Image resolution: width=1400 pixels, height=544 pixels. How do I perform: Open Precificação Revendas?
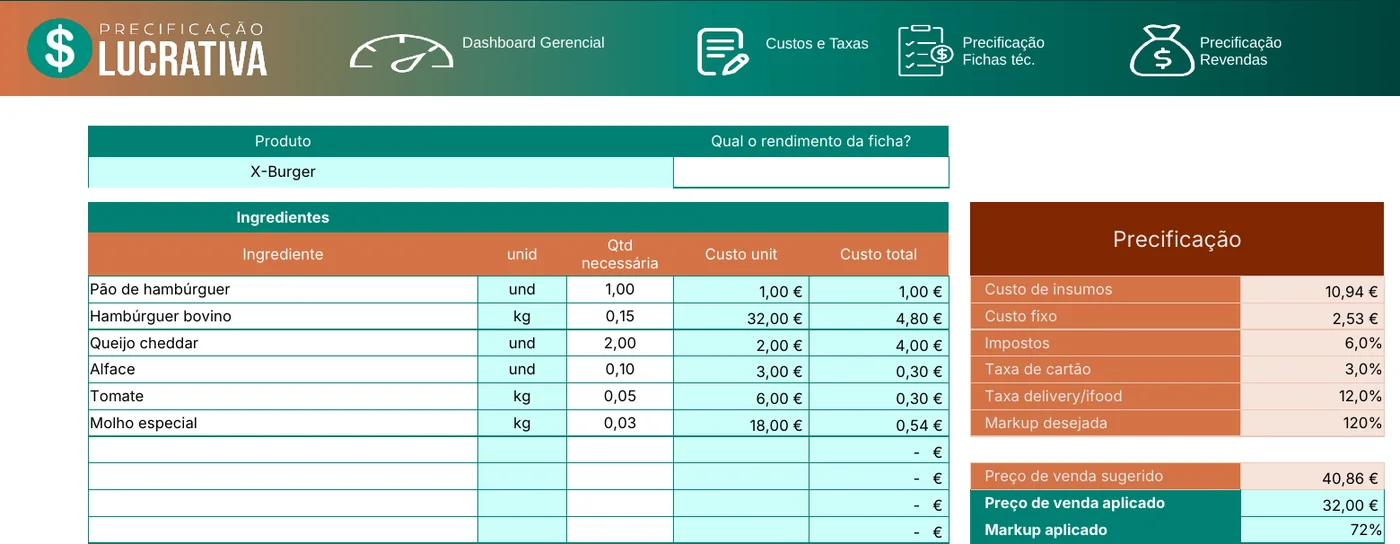tap(1240, 51)
